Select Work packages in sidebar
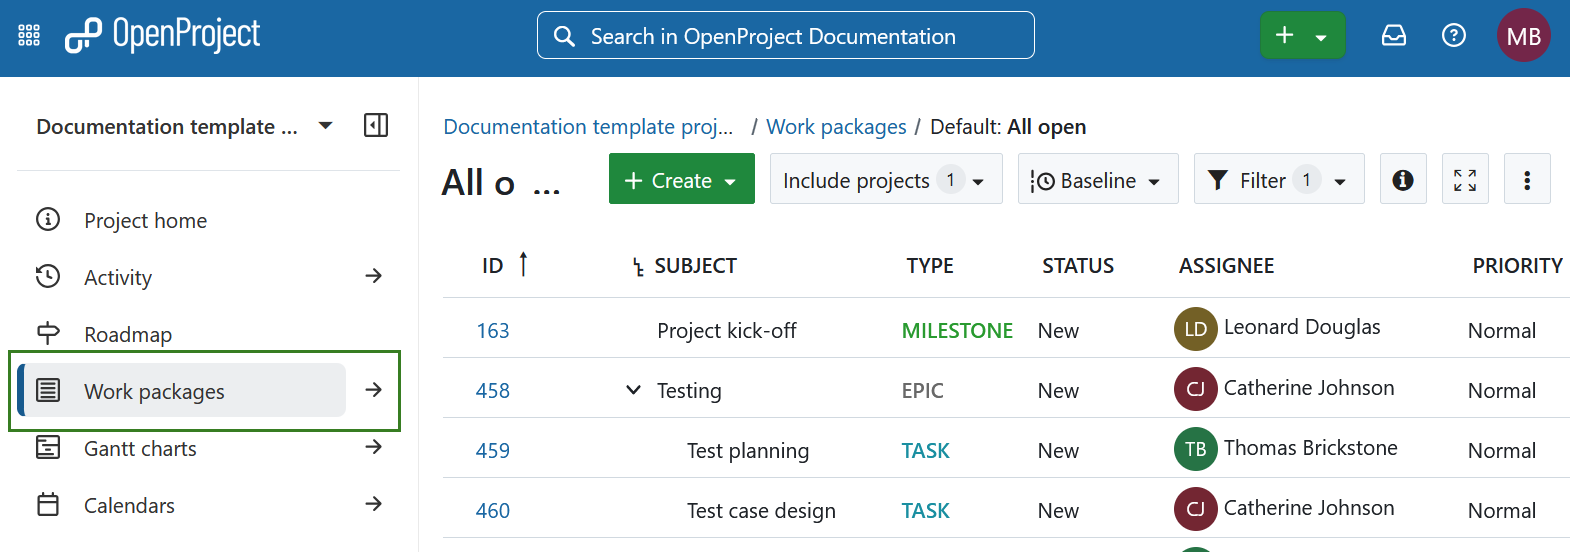The height and width of the screenshot is (552, 1570). [182, 390]
